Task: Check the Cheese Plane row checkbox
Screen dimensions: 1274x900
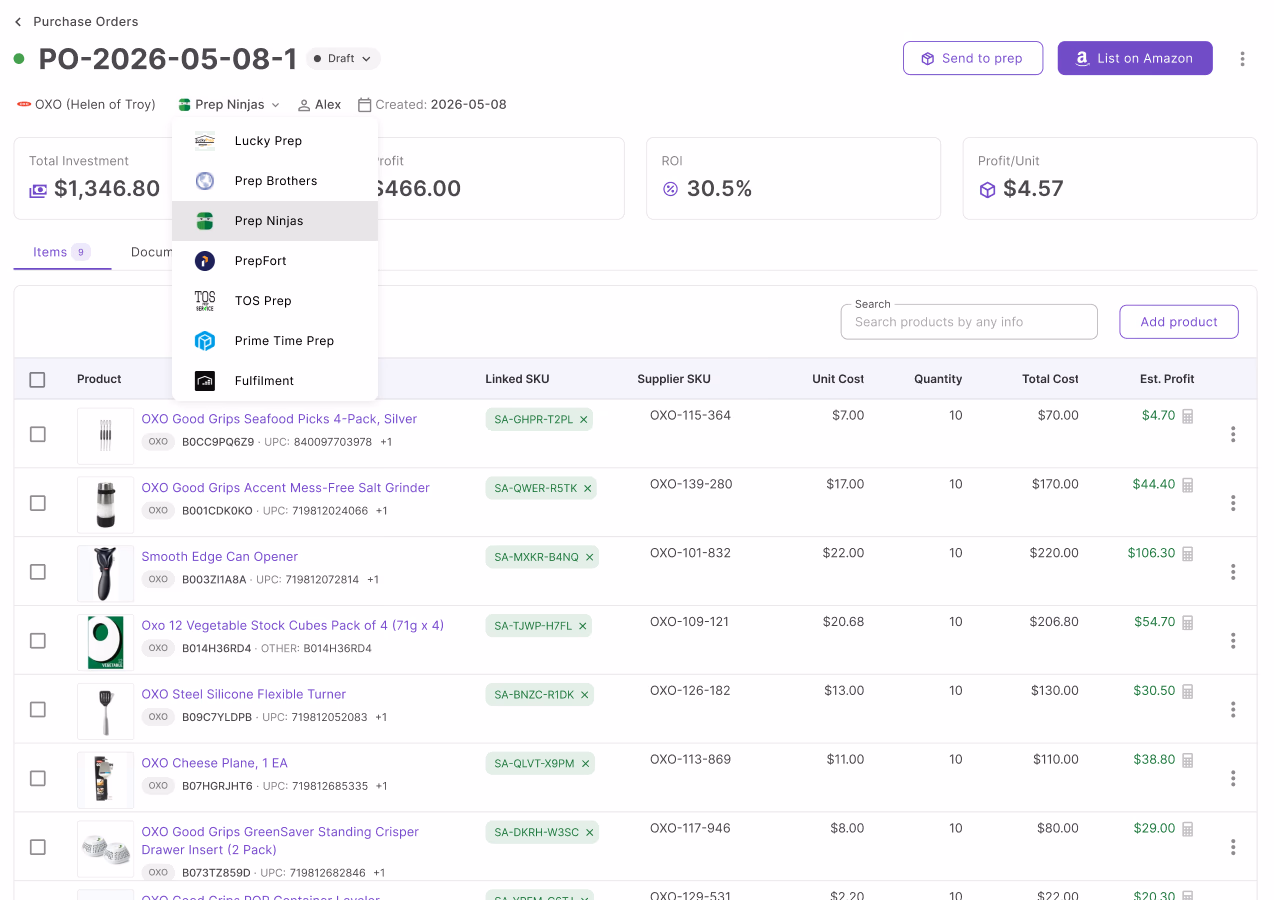Action: 37,778
